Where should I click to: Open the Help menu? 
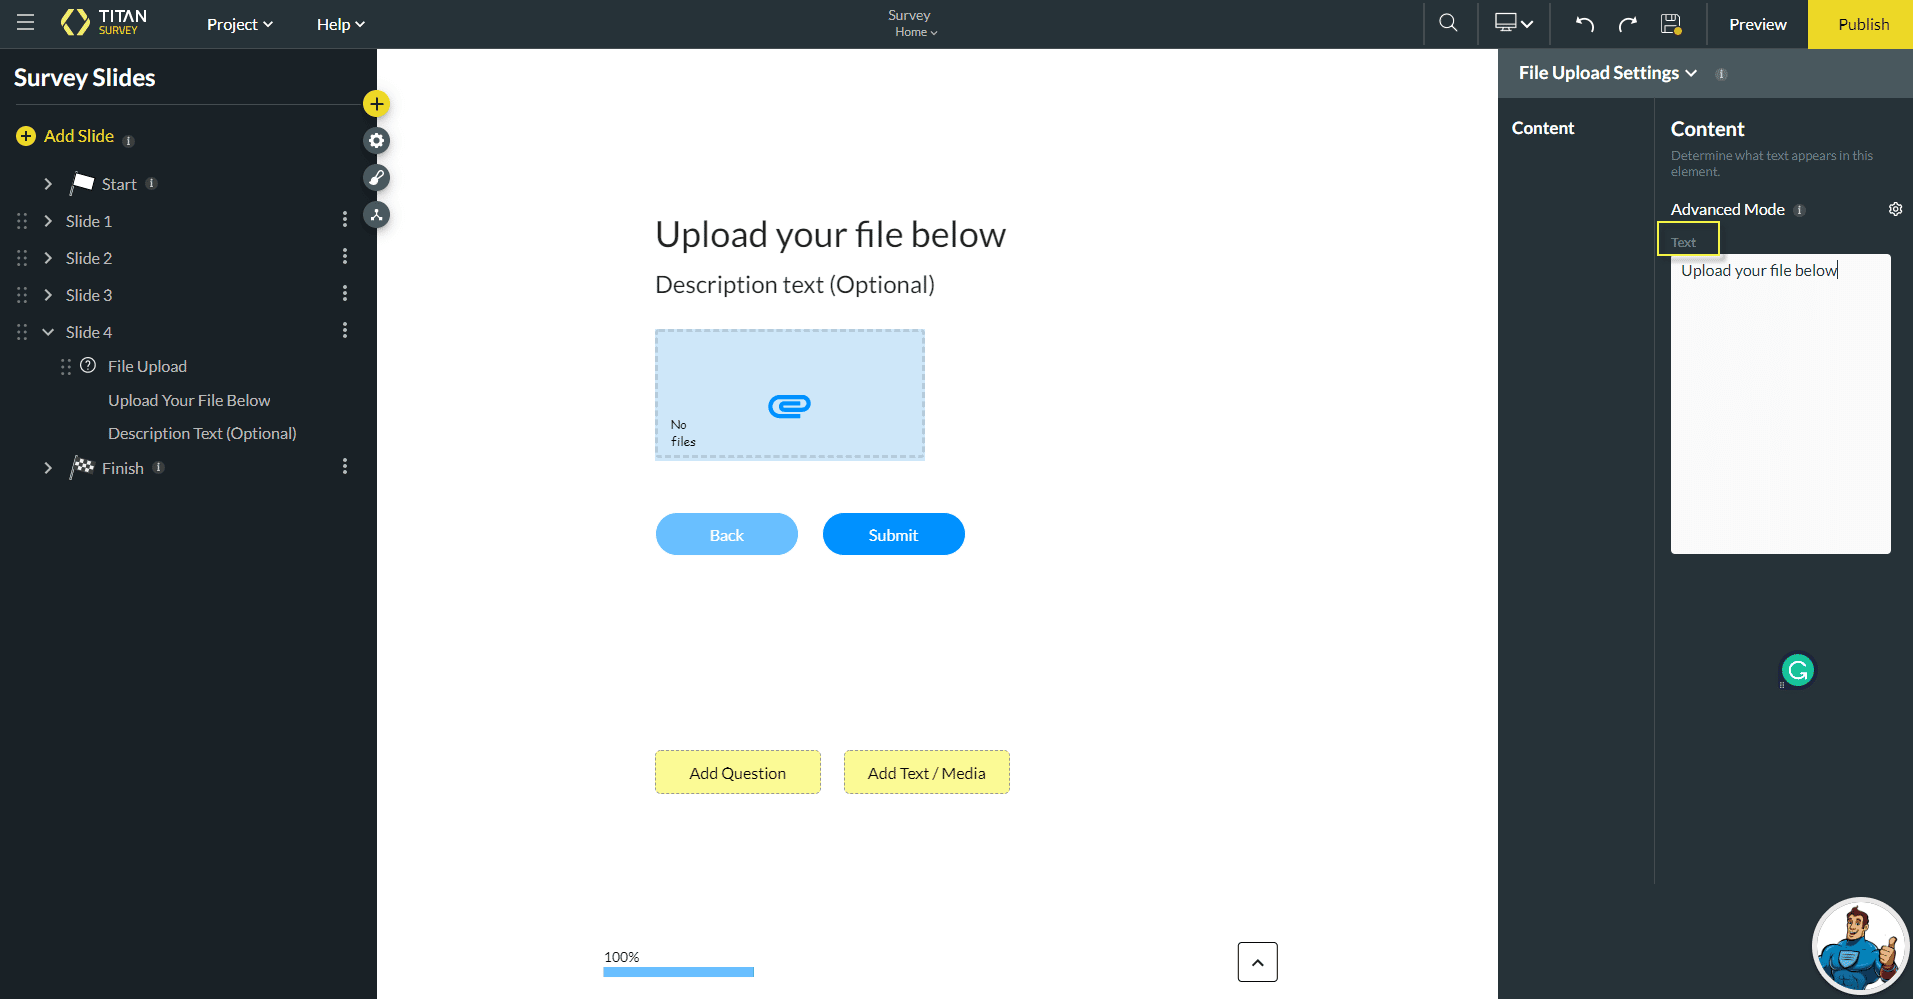point(339,23)
